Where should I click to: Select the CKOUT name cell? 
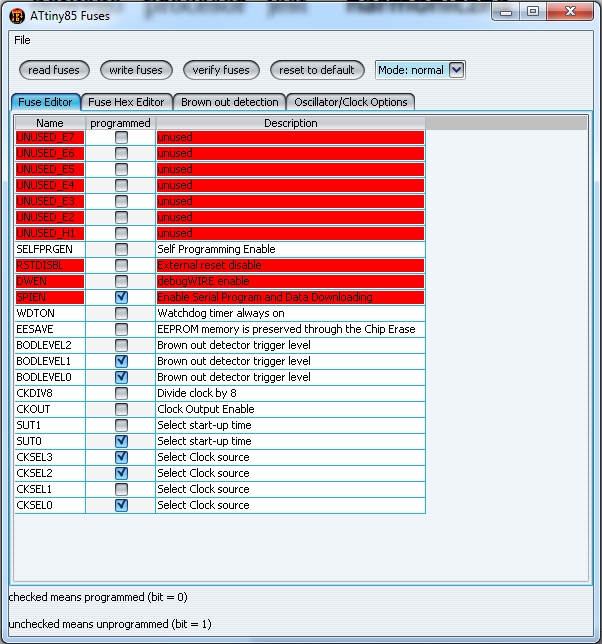pos(50,409)
